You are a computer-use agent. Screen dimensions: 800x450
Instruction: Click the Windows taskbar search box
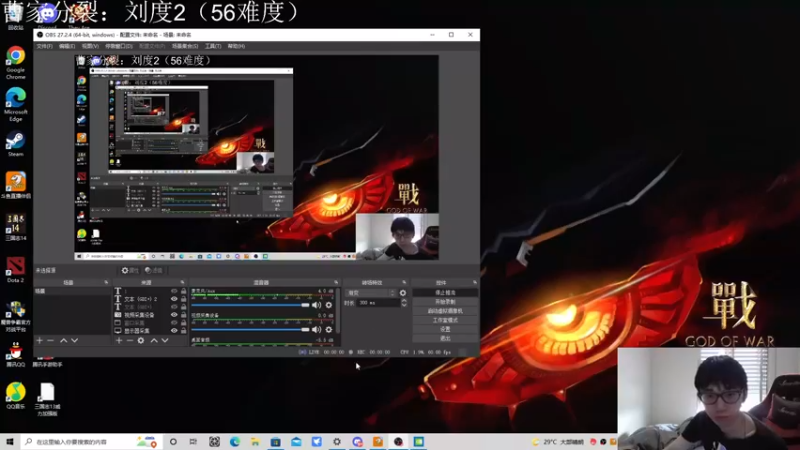point(92,442)
